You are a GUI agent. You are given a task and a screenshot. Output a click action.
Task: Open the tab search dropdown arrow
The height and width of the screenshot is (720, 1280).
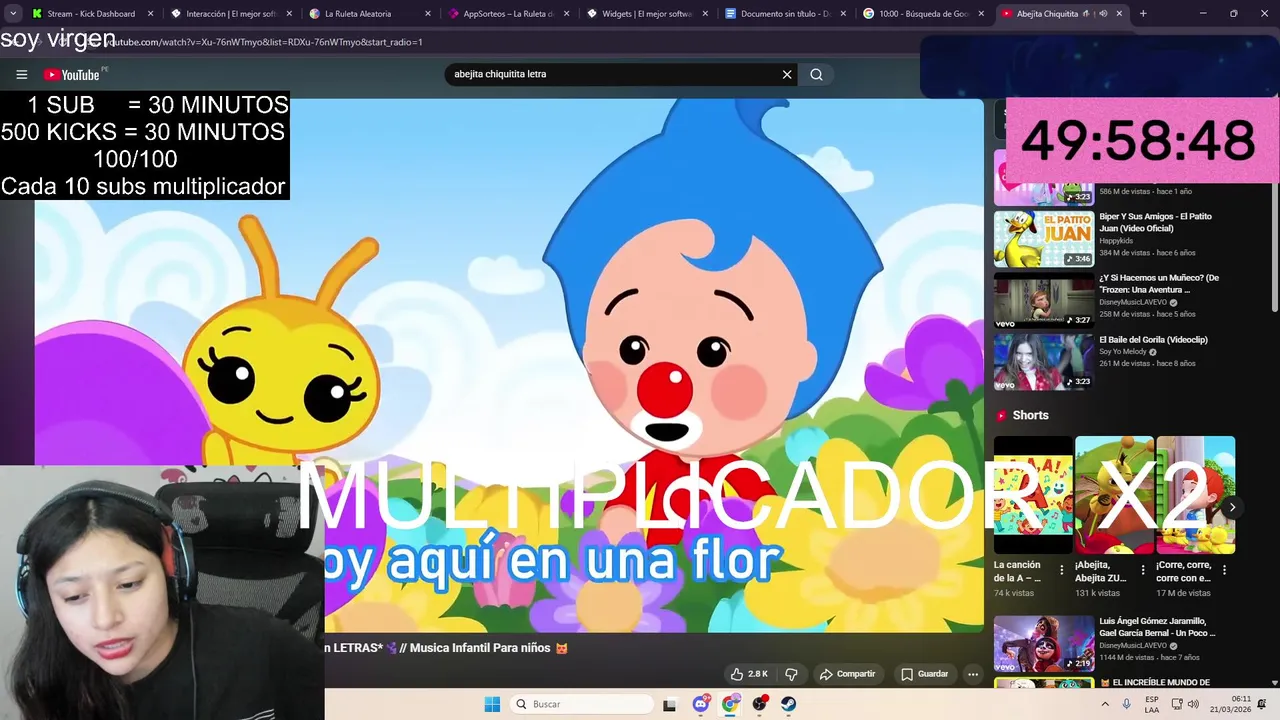13,14
